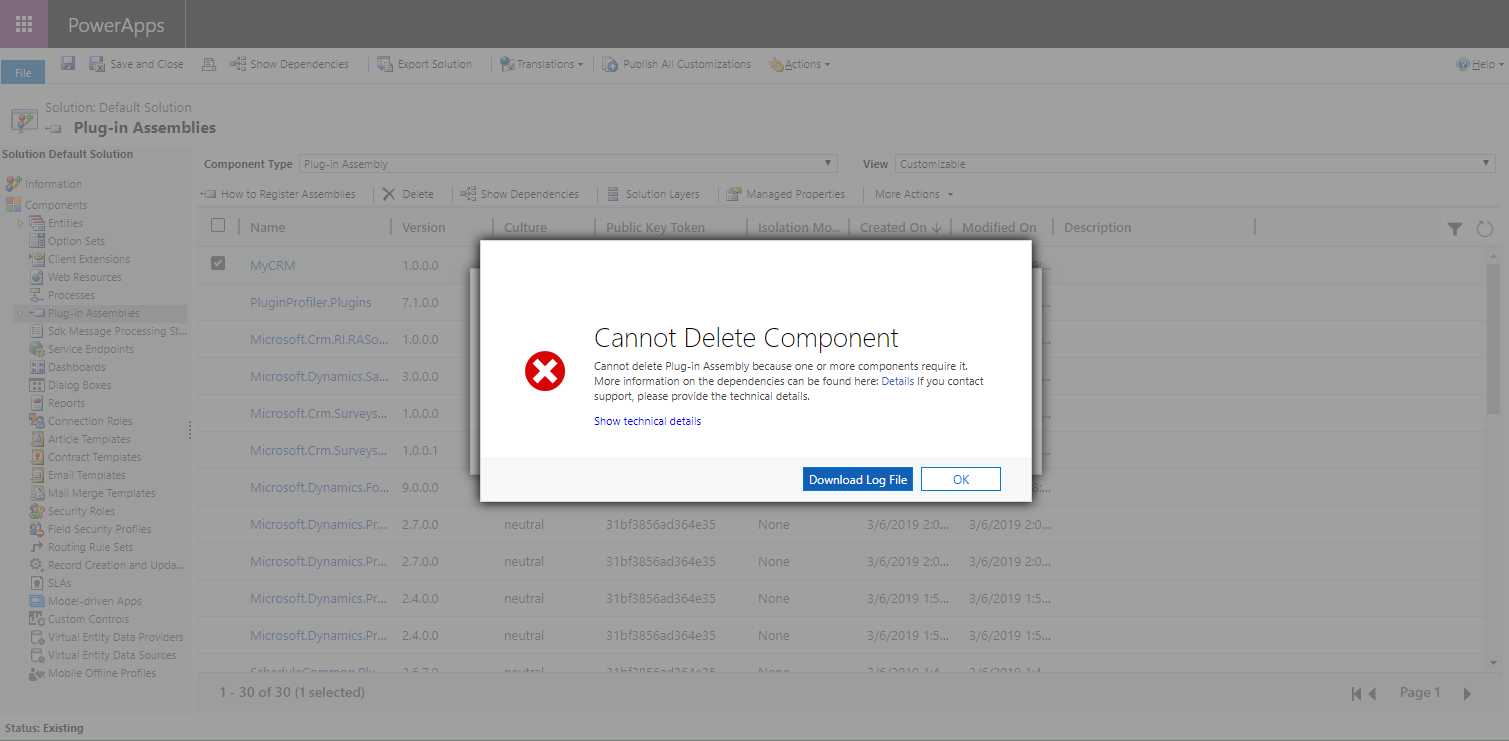1509x741 pixels.
Task: Sort by the Version column header
Action: (424, 228)
